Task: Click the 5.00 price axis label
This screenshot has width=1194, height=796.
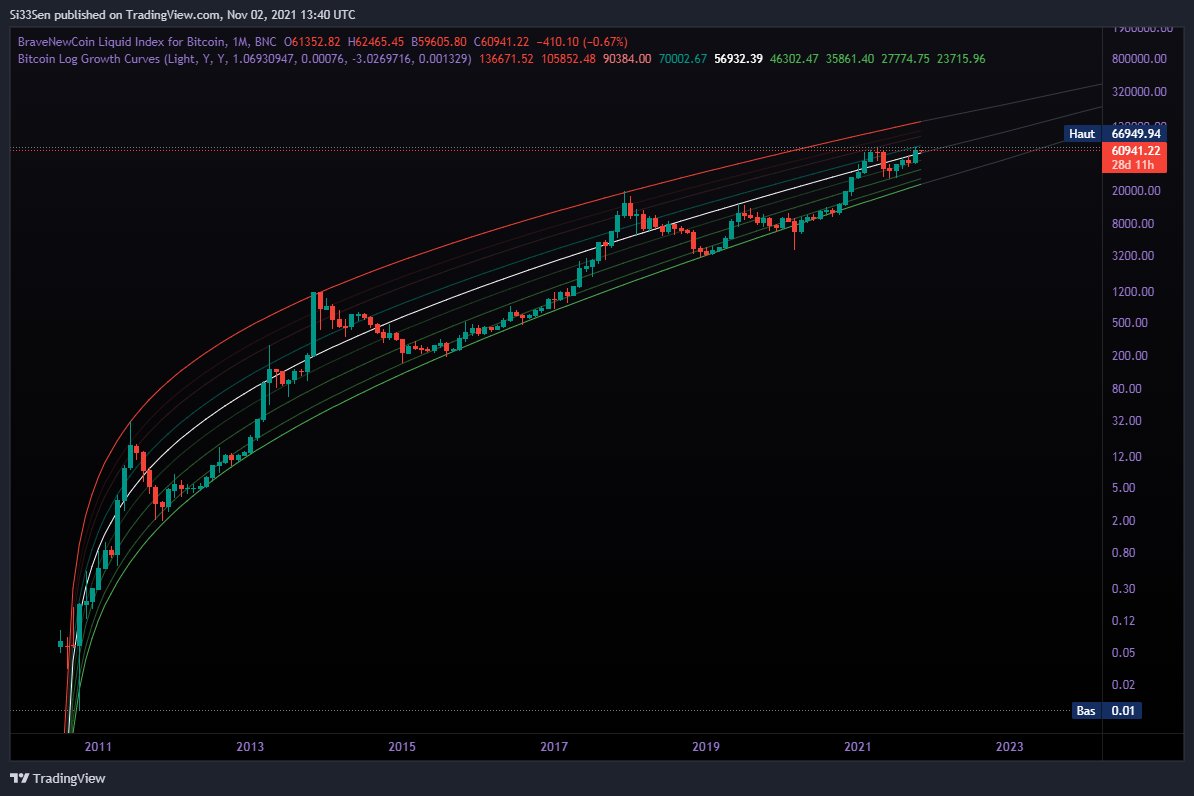Action: pos(1123,488)
